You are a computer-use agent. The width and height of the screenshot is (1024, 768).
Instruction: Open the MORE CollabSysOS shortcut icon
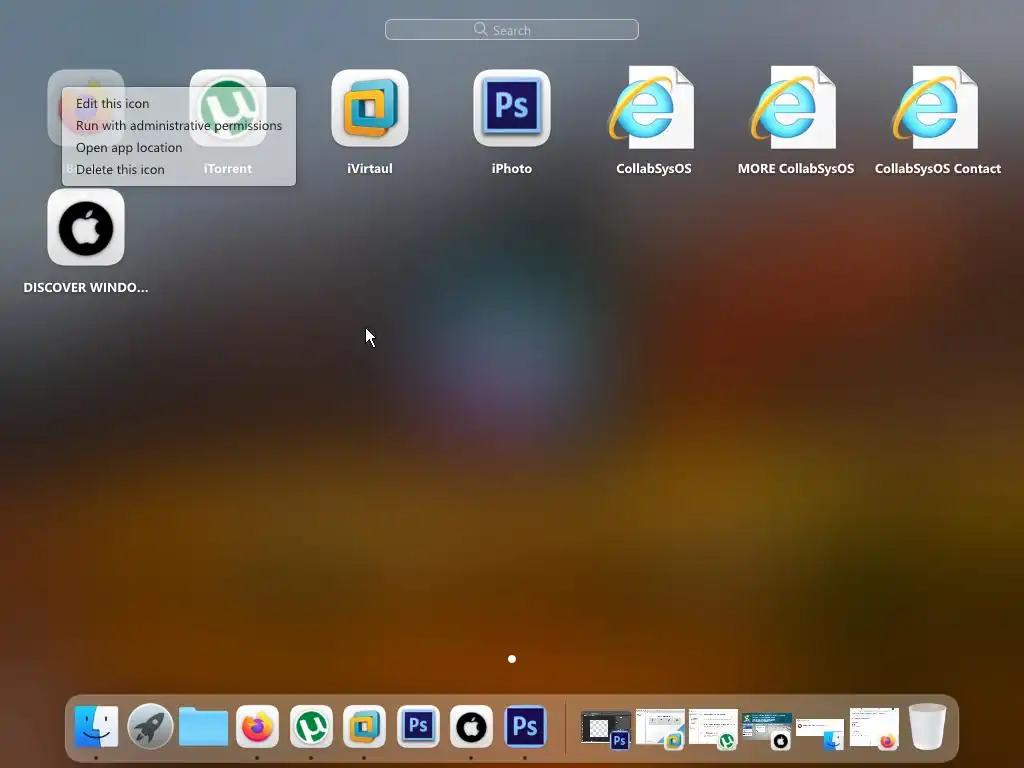pos(795,107)
